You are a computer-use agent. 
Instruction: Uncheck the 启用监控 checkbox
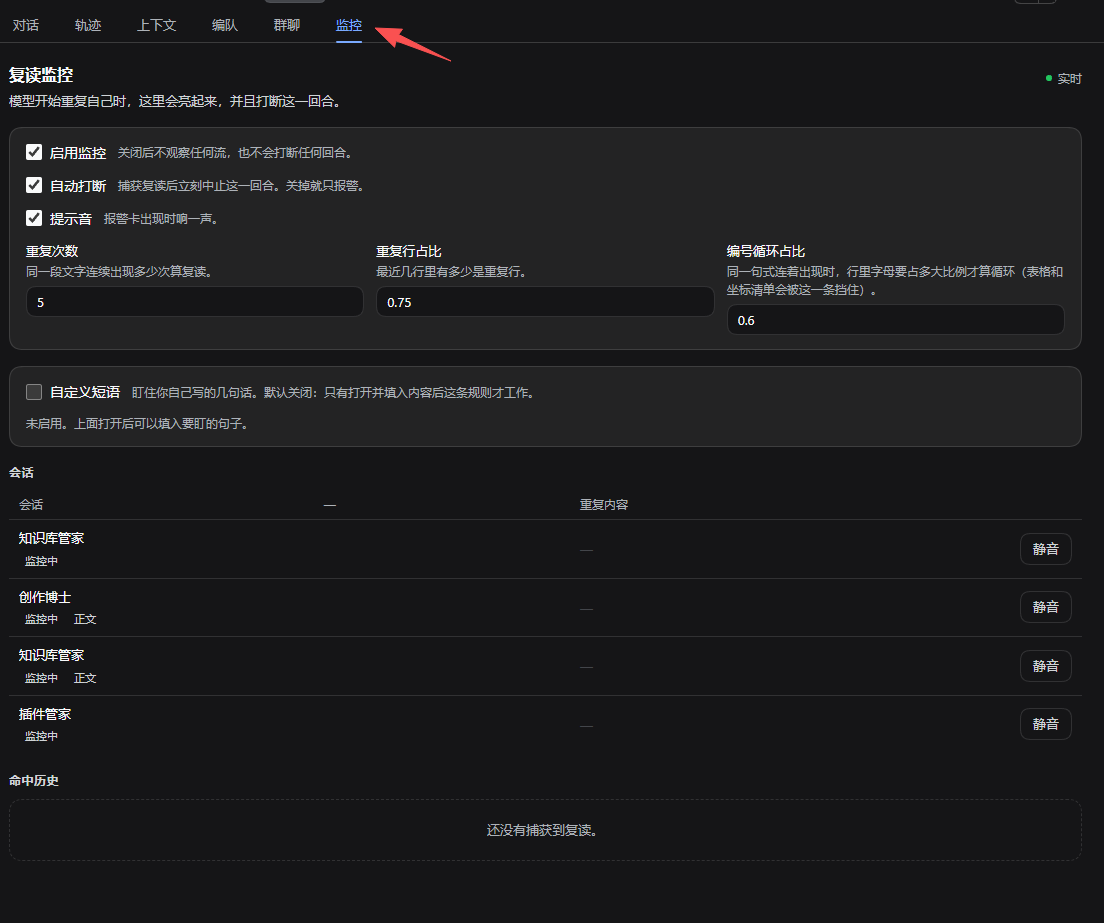[34, 152]
